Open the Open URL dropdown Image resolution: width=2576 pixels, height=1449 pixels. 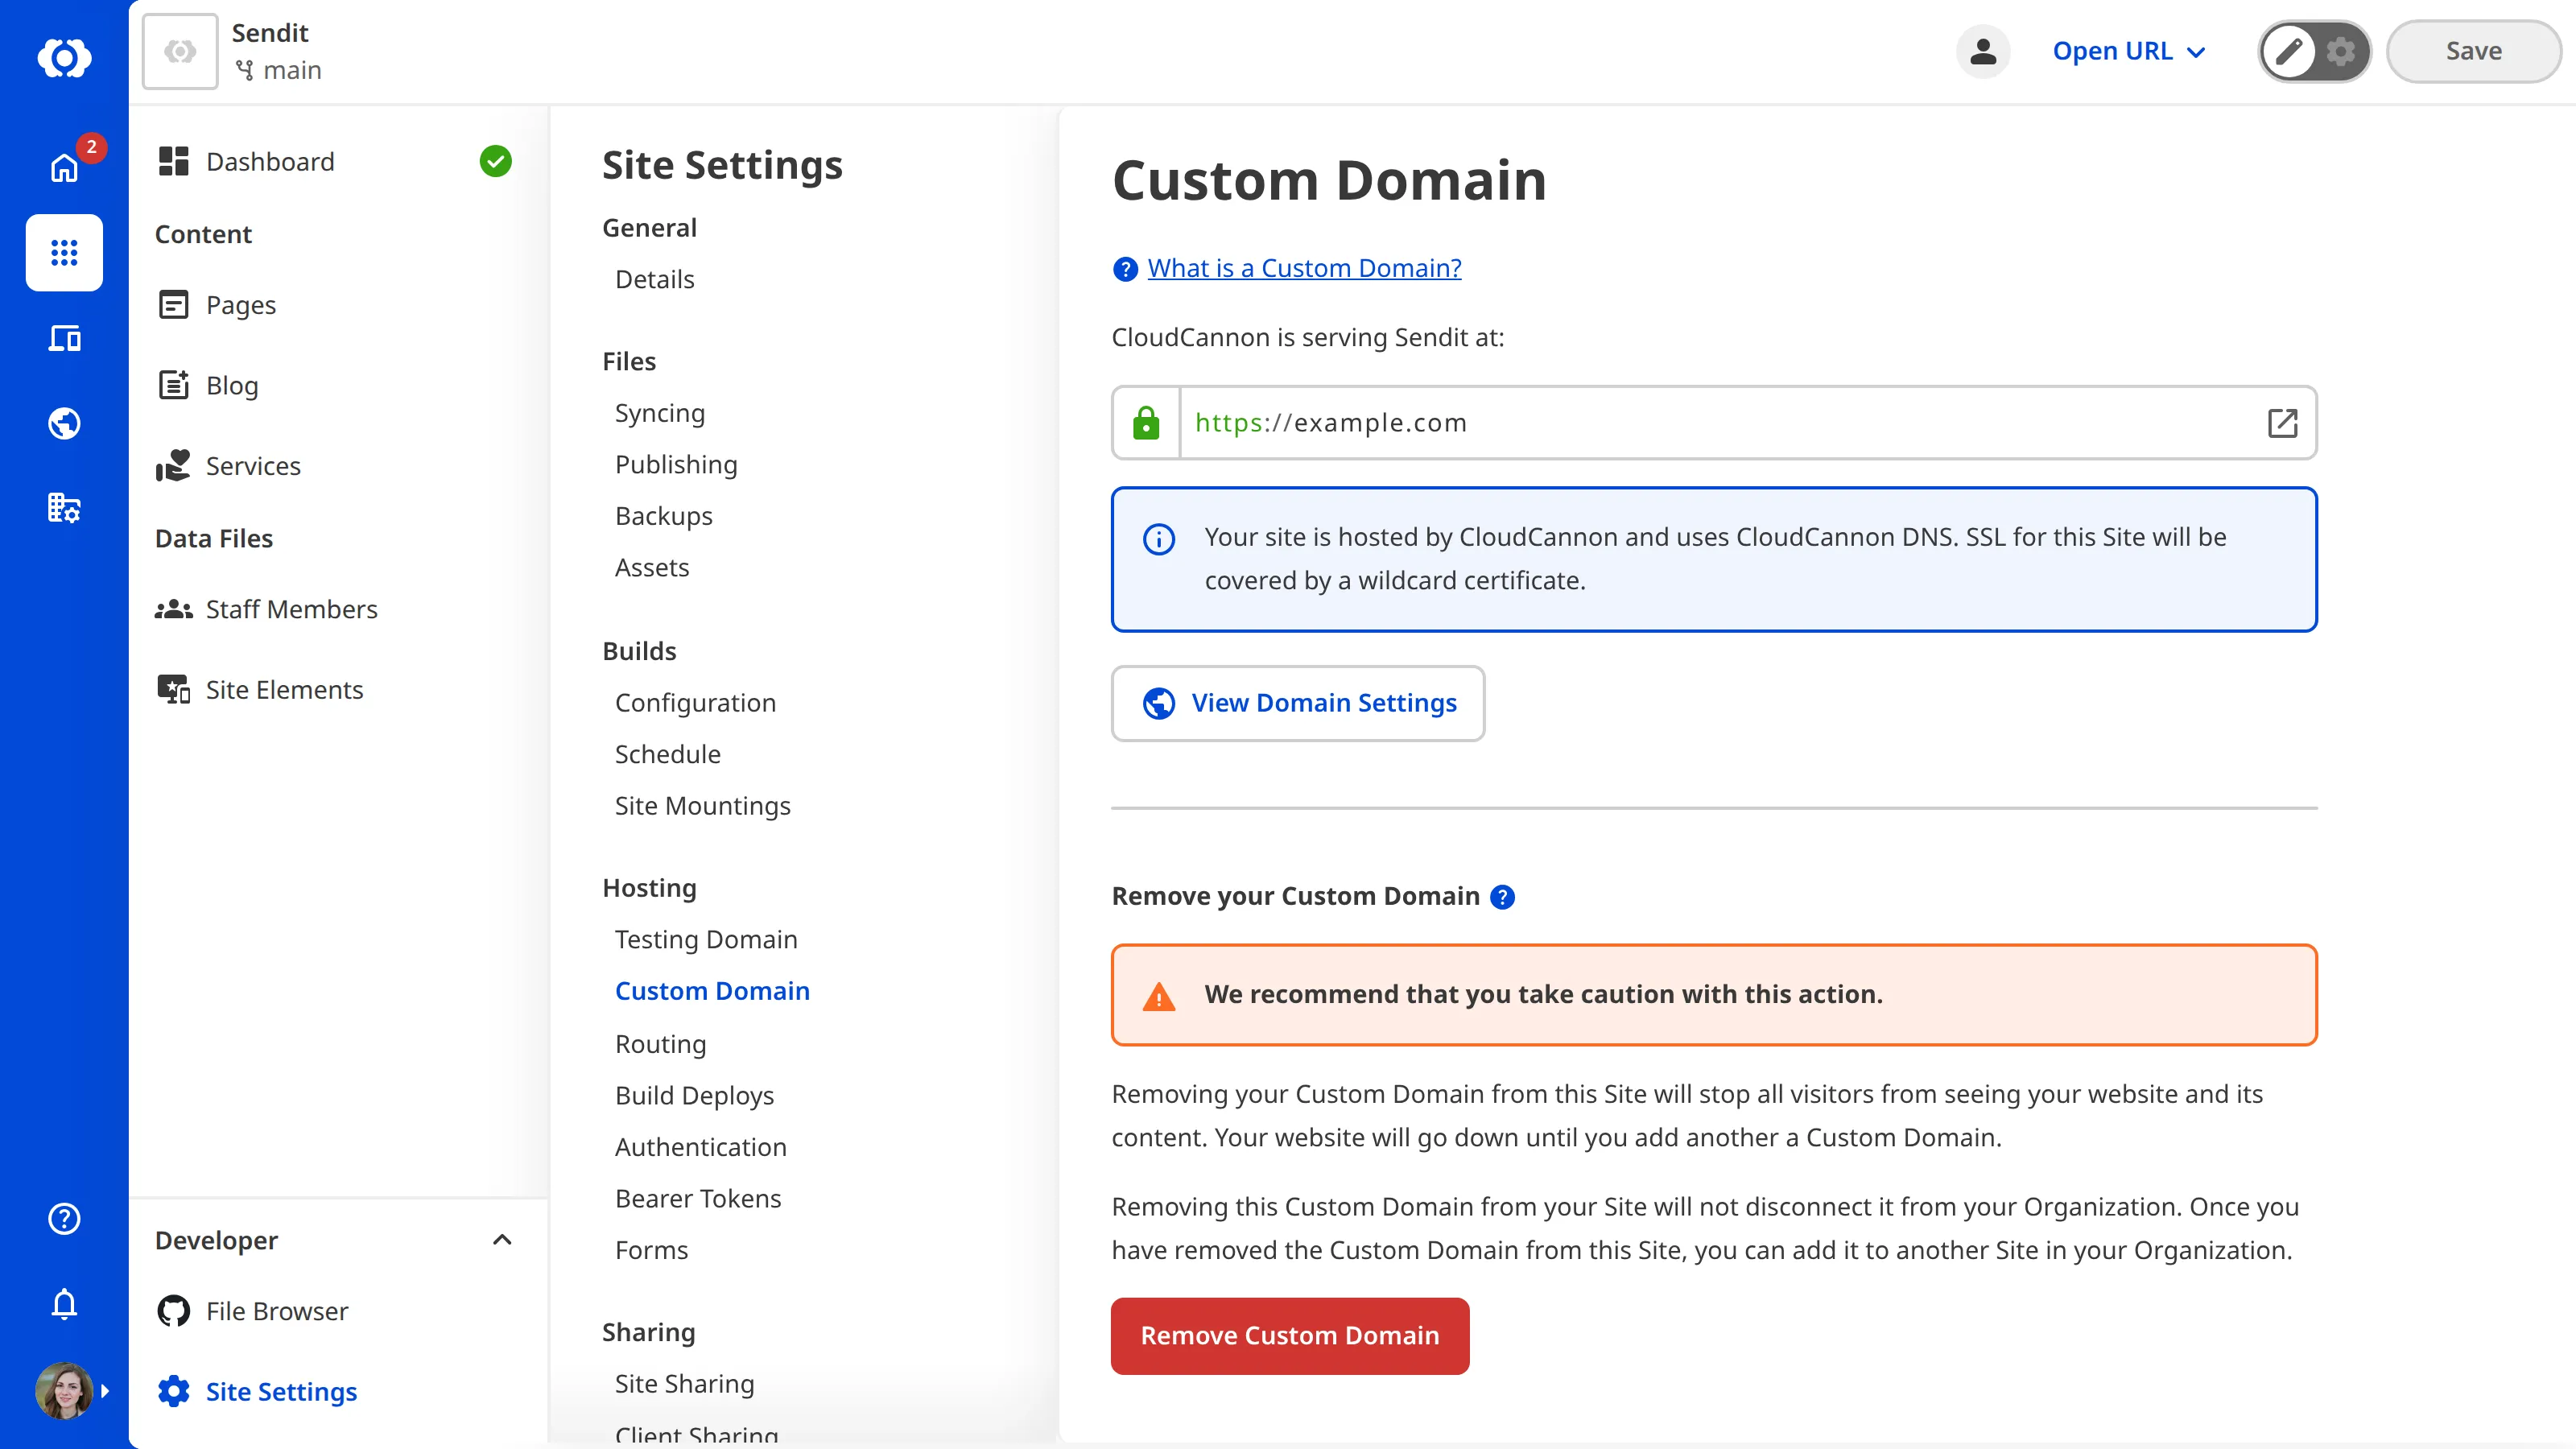pos(2129,51)
